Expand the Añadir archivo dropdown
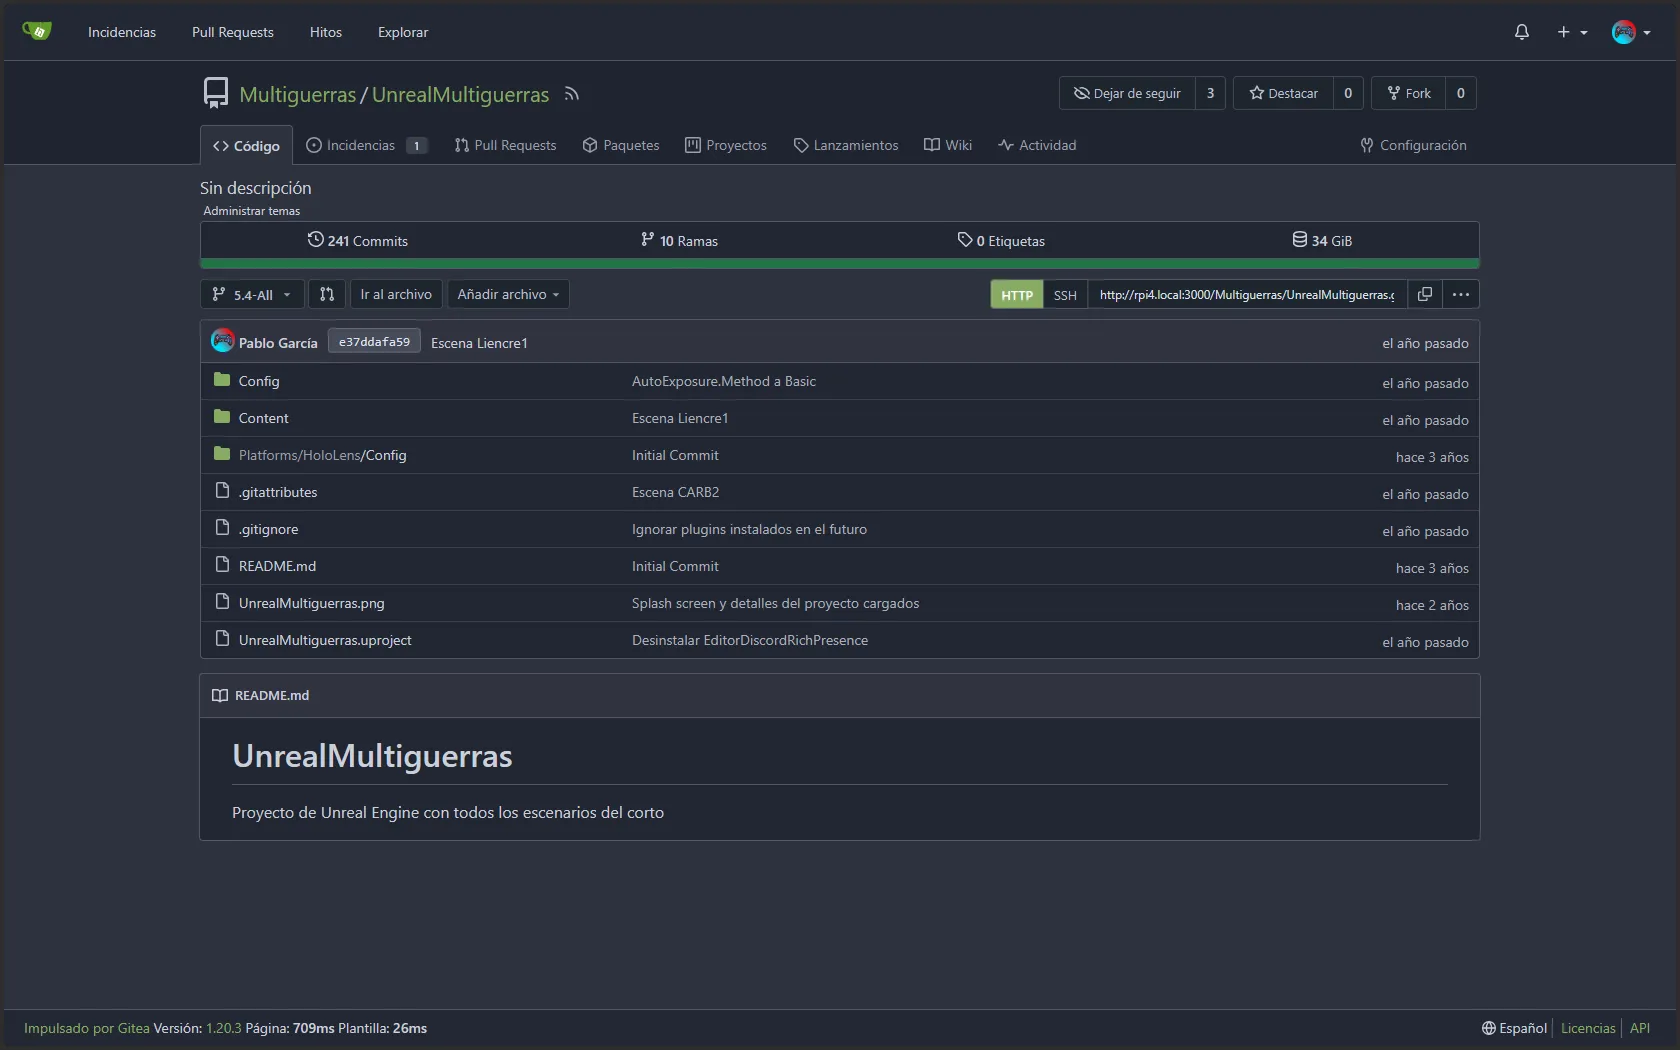1680x1050 pixels. (x=508, y=294)
